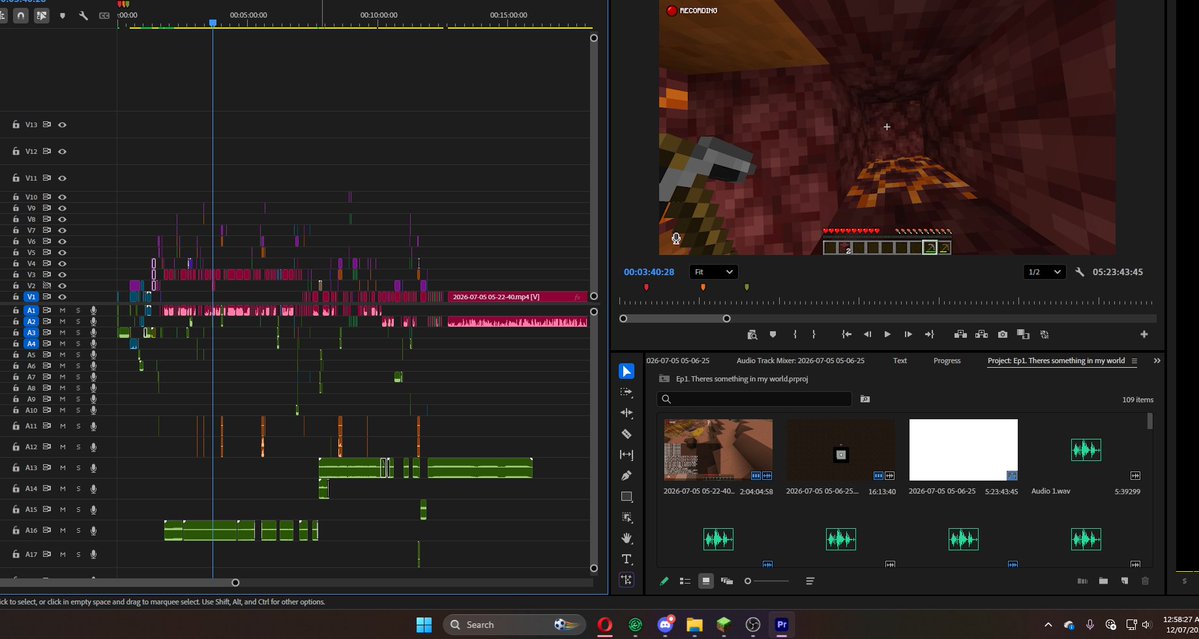Screen dimensions: 1199x639
Task: Select the Ripple Edit tool
Action: pos(626,413)
